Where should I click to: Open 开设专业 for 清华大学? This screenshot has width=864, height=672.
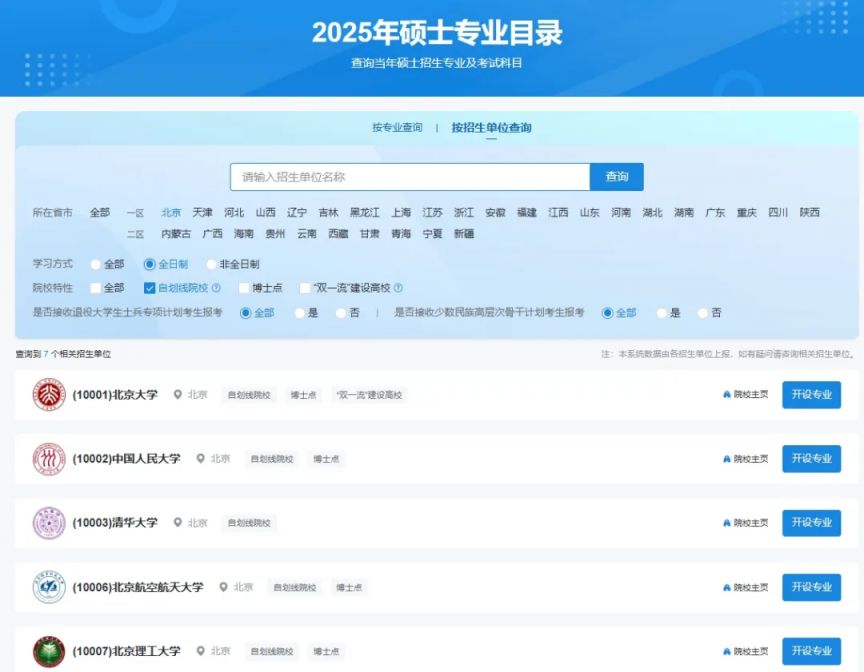812,523
